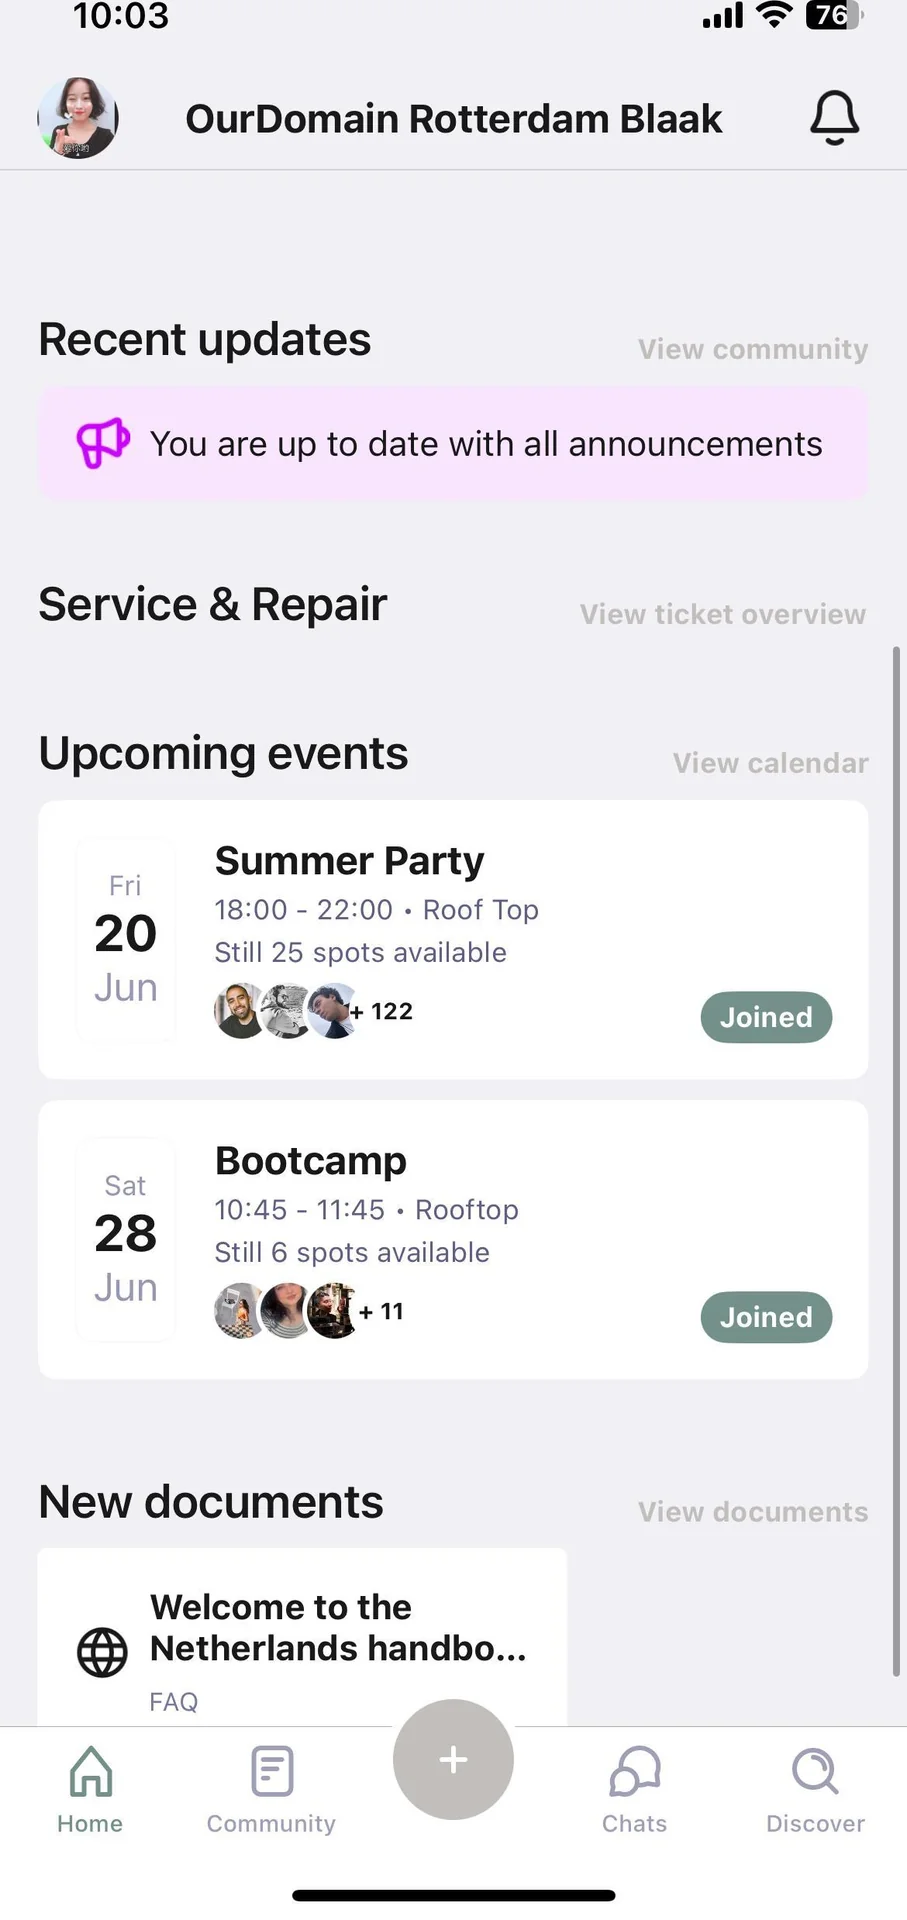Open the Home tab icon
Viewport: 907px width, 1920px height.
tap(90, 1771)
